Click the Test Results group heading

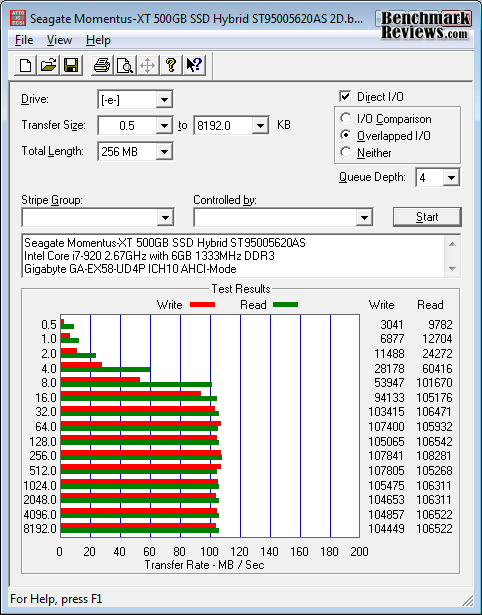coord(241,289)
